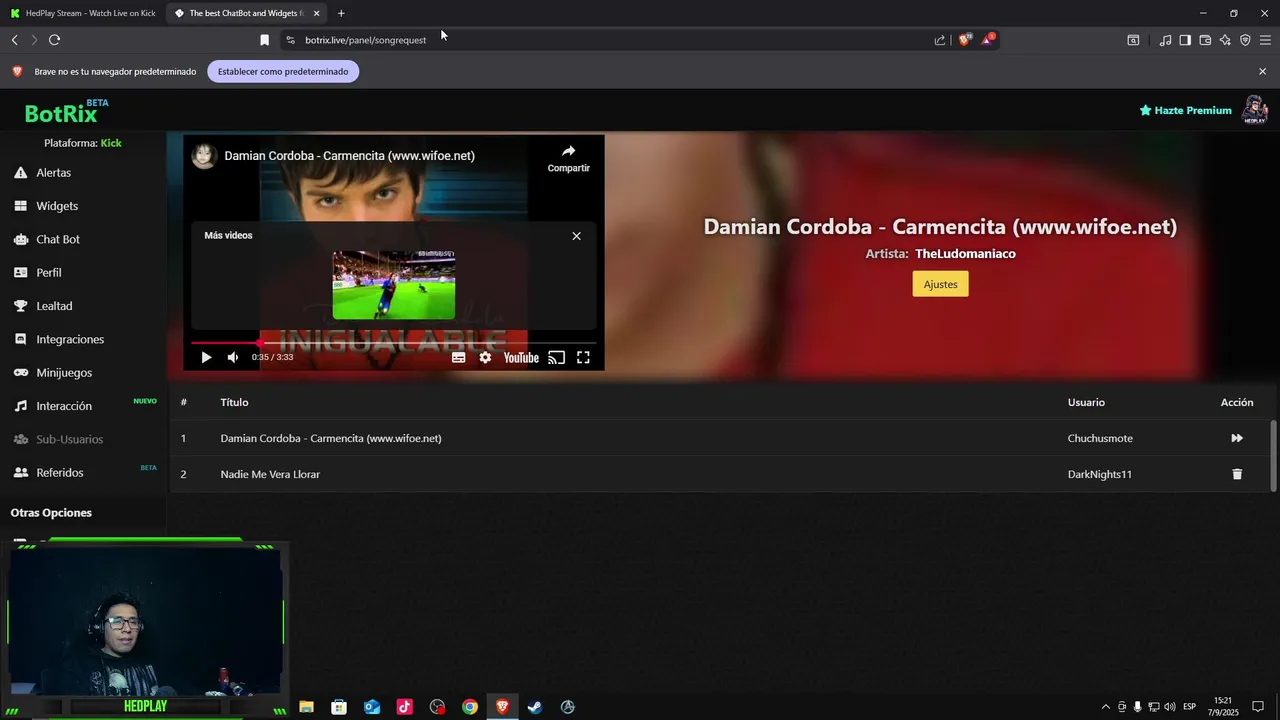Viewport: 1280px width, 720px height.
Task: Click the YouTube channel avatar
Action: 205,156
